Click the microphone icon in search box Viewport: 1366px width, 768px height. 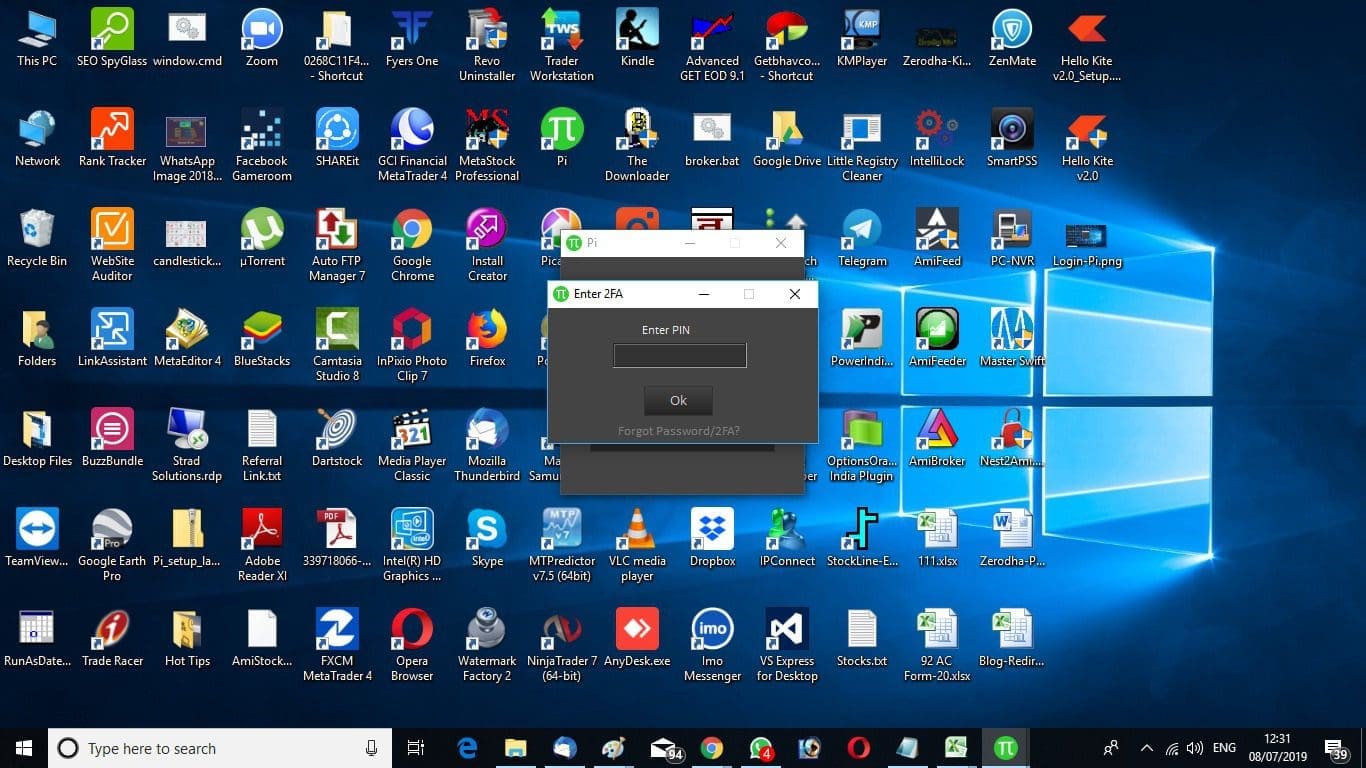point(371,748)
